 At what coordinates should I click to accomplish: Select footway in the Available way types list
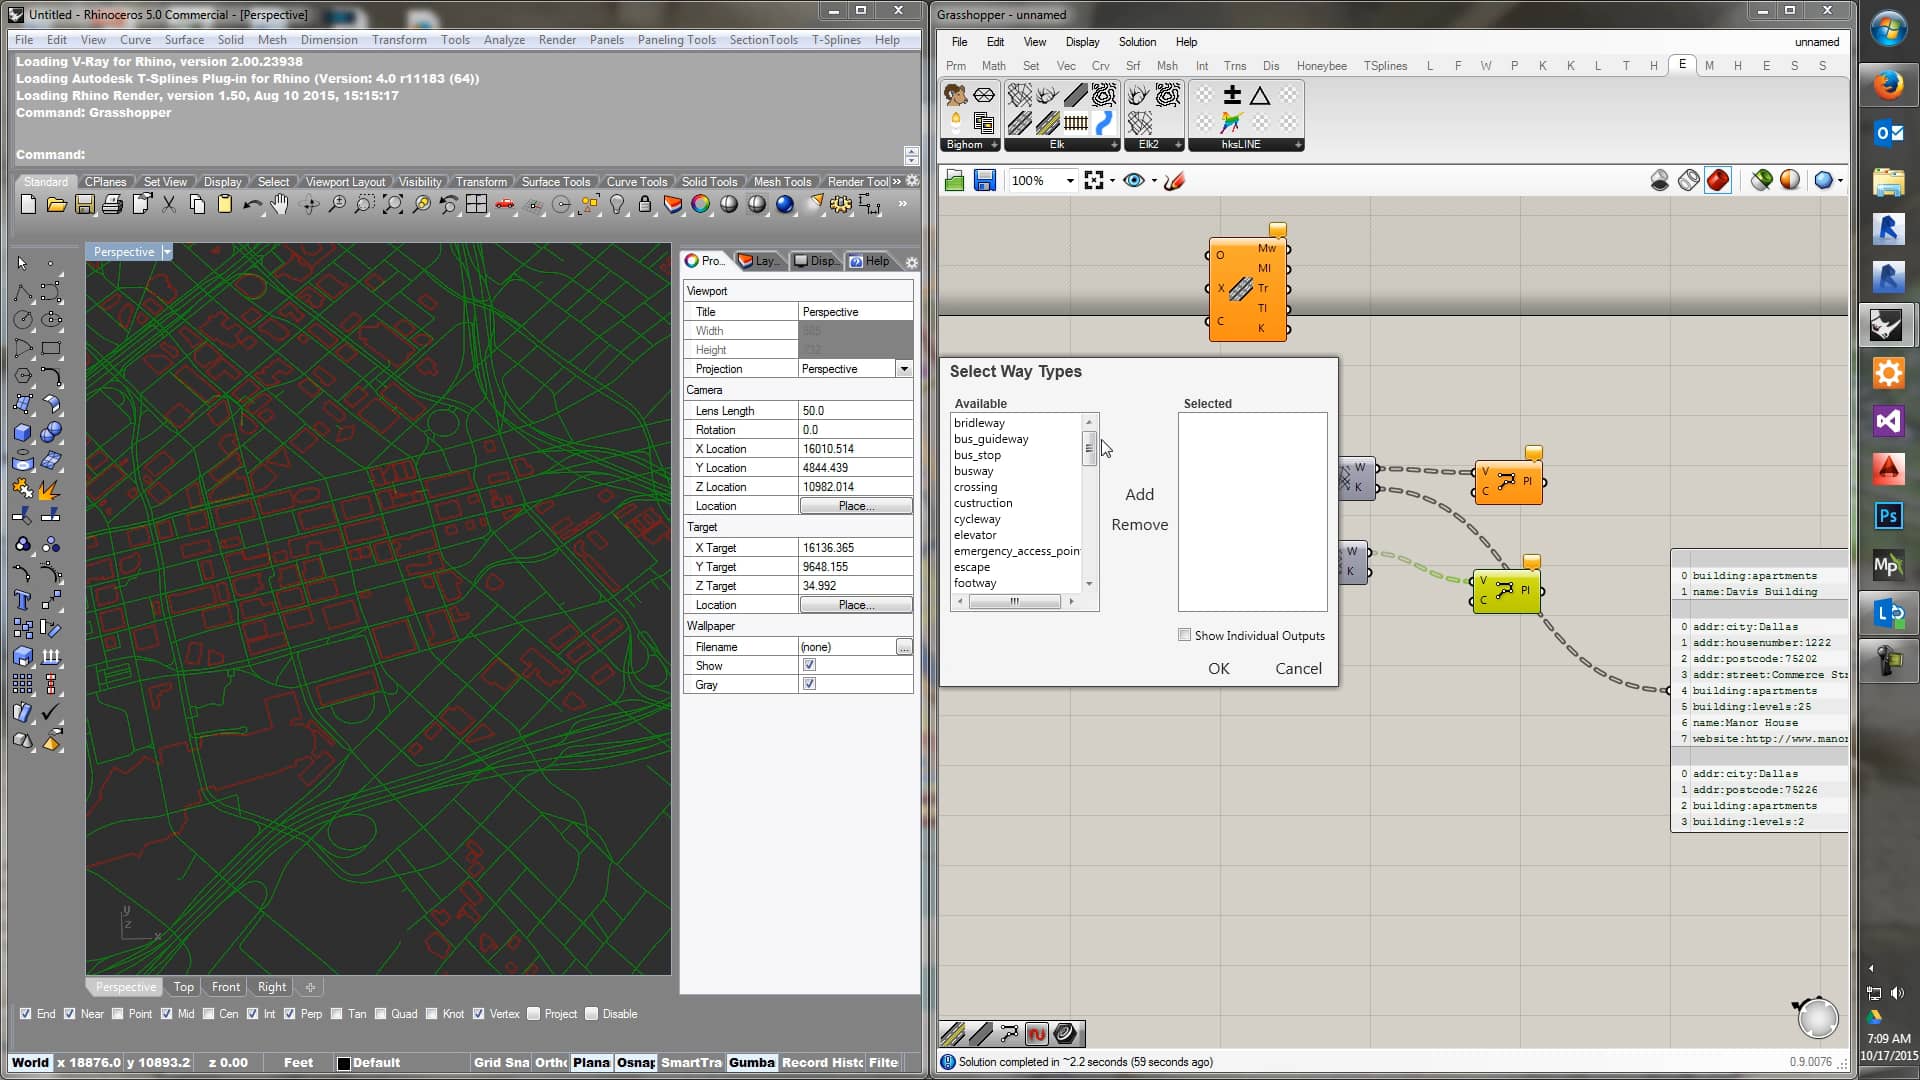point(976,582)
